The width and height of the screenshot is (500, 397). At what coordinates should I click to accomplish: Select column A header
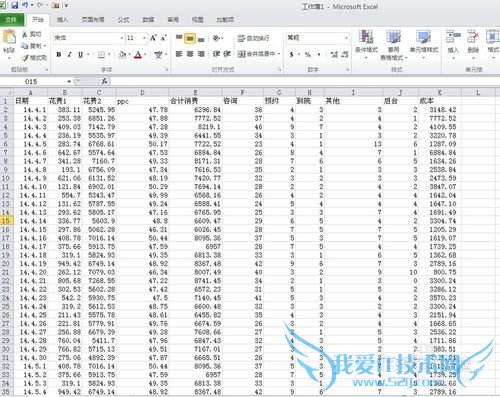click(30, 92)
